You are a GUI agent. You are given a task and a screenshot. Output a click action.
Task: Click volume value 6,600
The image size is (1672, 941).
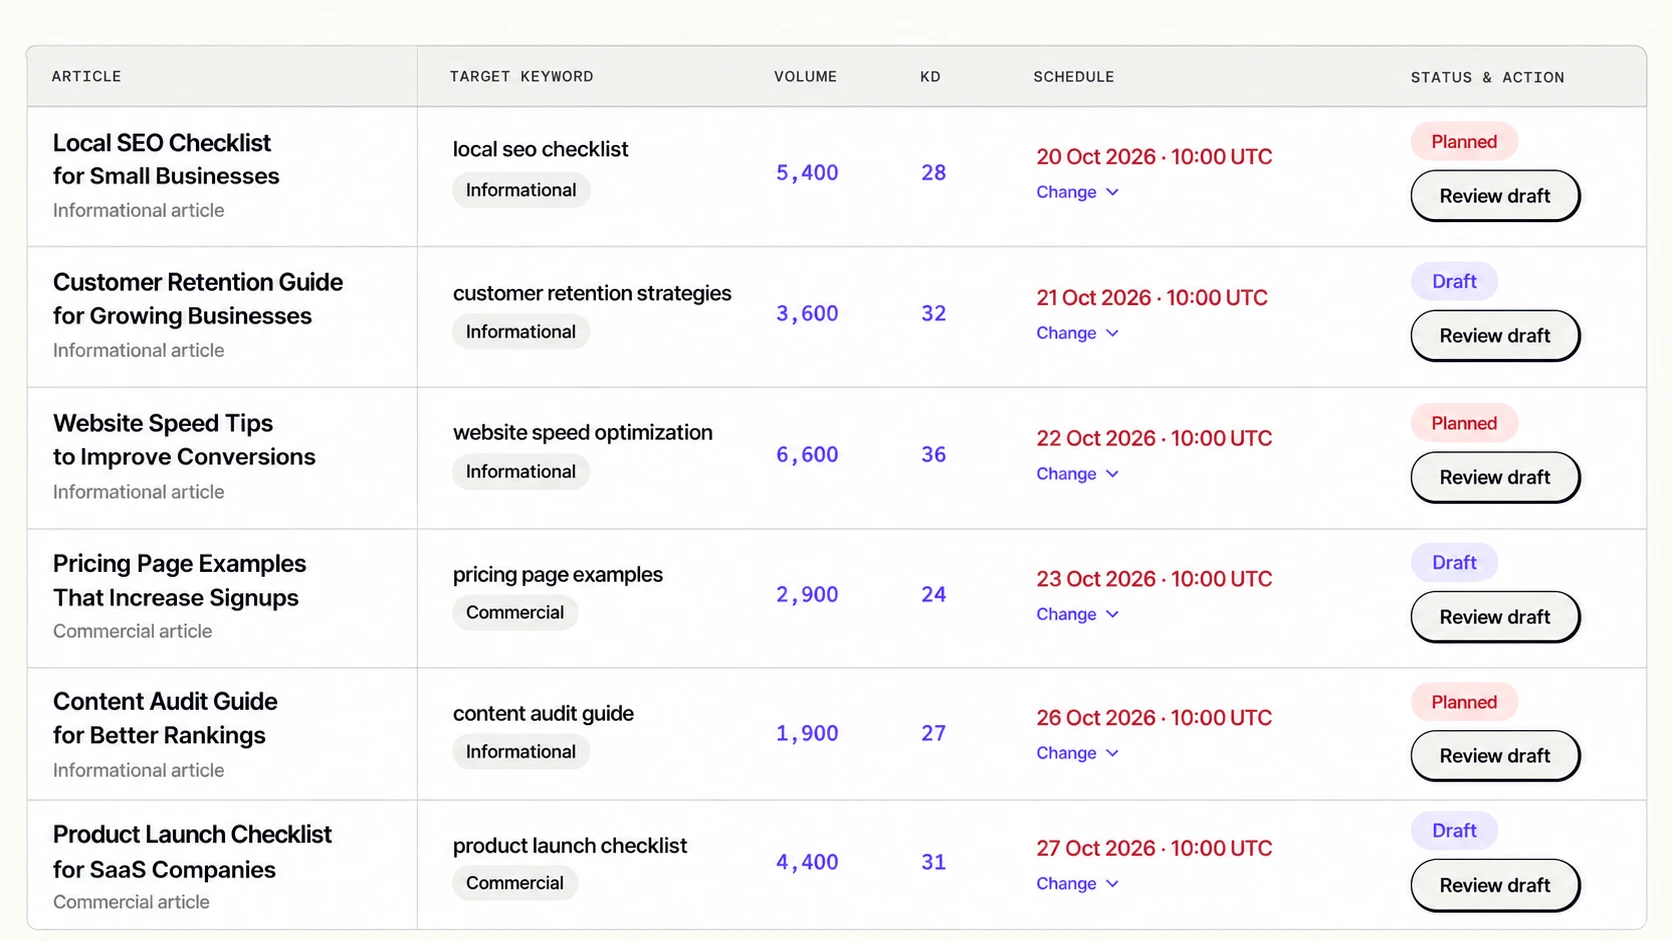click(807, 454)
